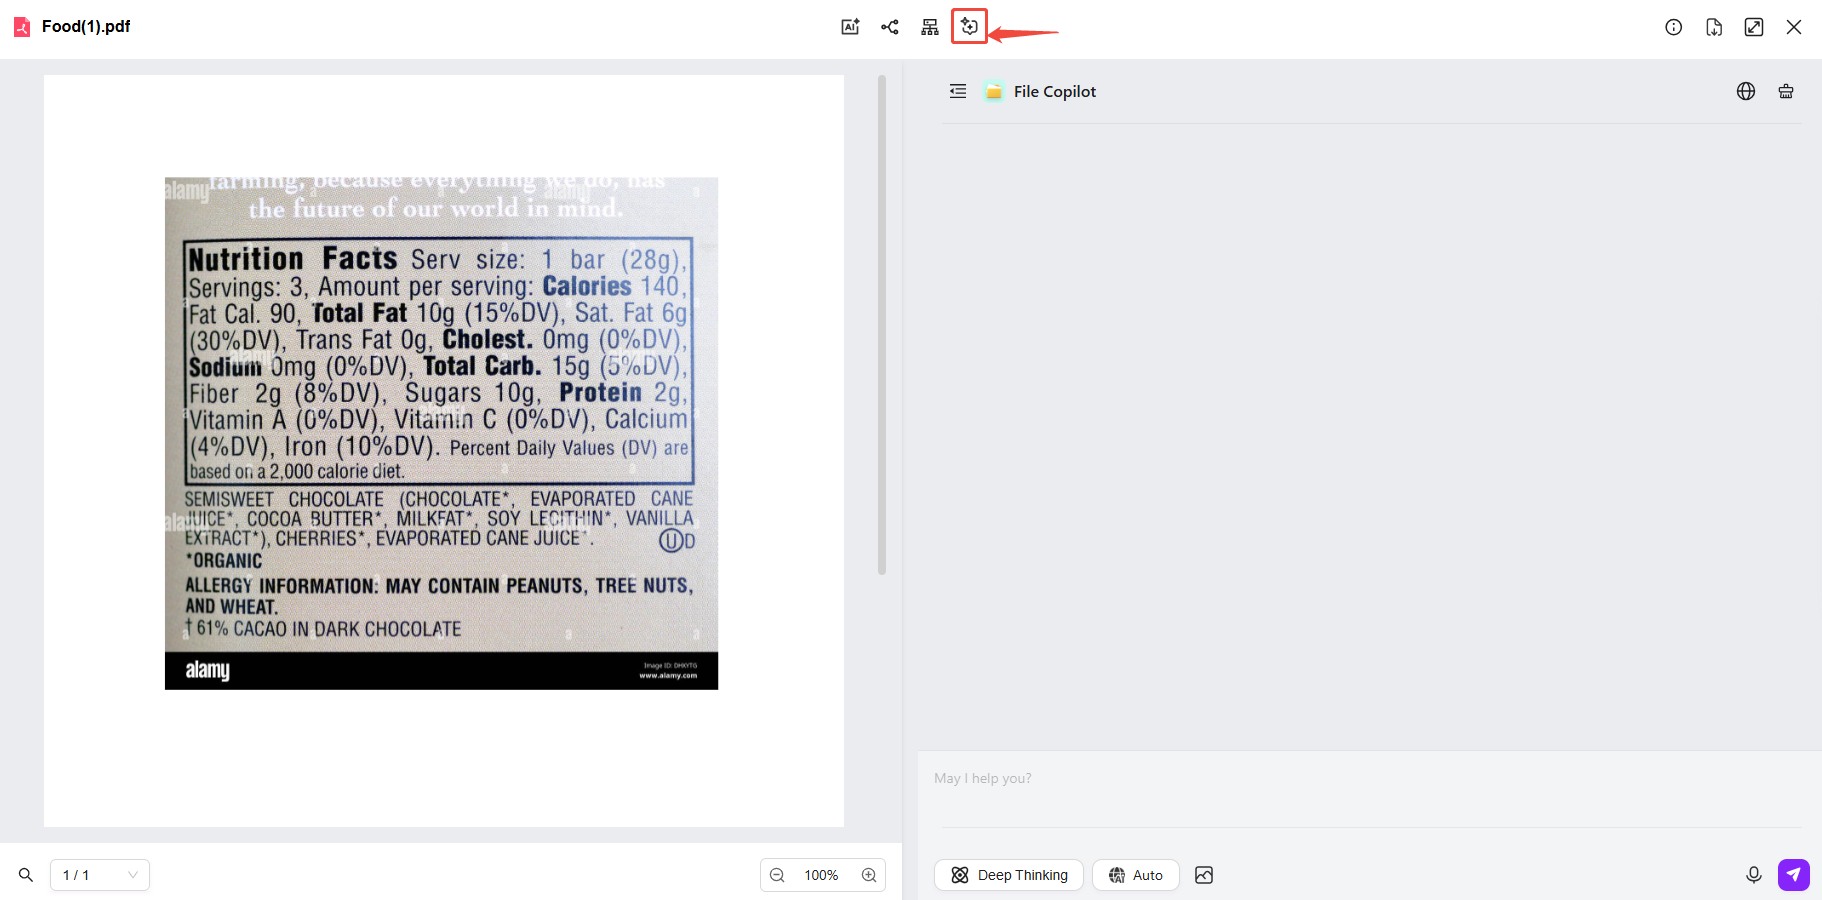Open the file info icon at top right
The height and width of the screenshot is (900, 1822).
tap(1674, 27)
